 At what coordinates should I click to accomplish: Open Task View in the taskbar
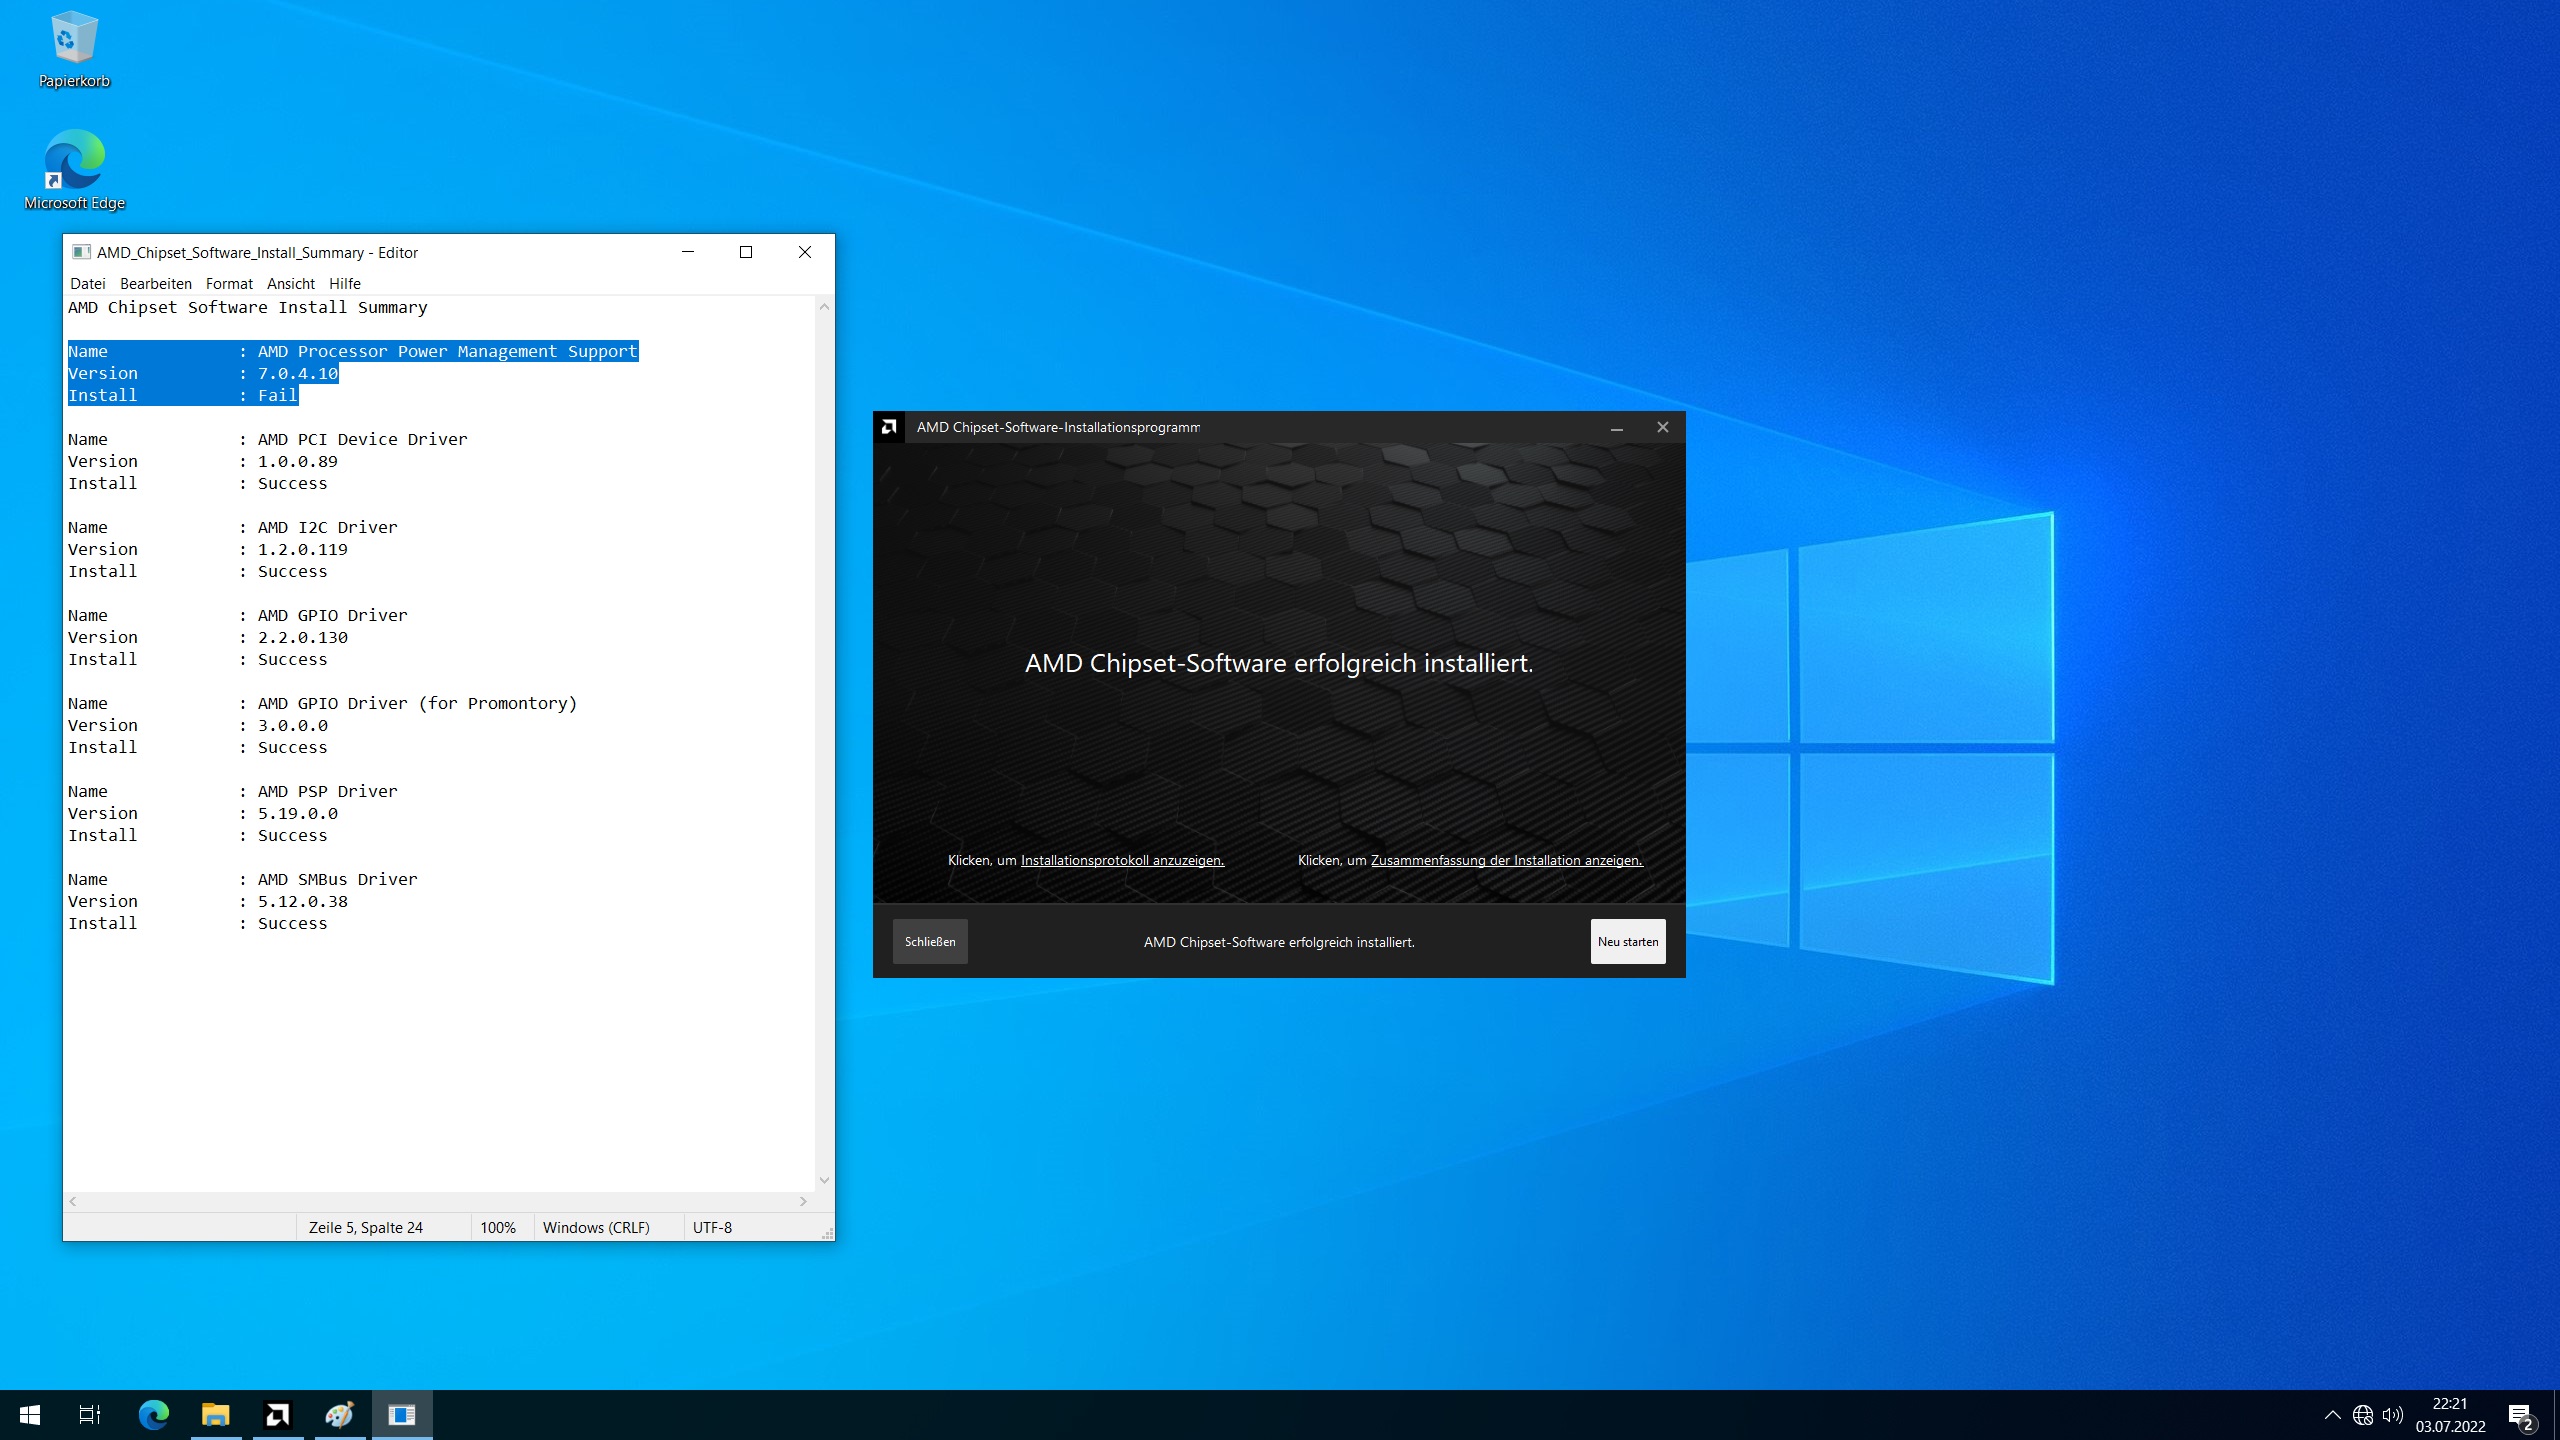pos(90,1414)
